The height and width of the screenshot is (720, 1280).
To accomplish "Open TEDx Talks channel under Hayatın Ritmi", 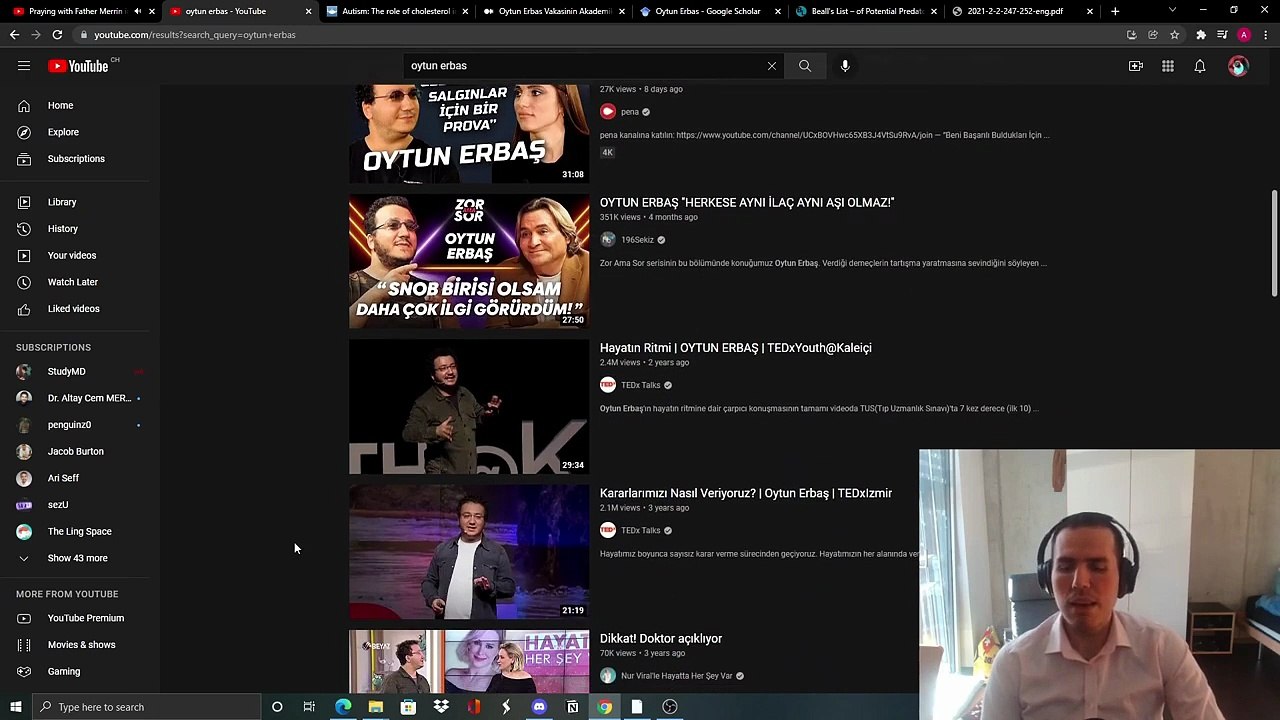I will point(640,385).
